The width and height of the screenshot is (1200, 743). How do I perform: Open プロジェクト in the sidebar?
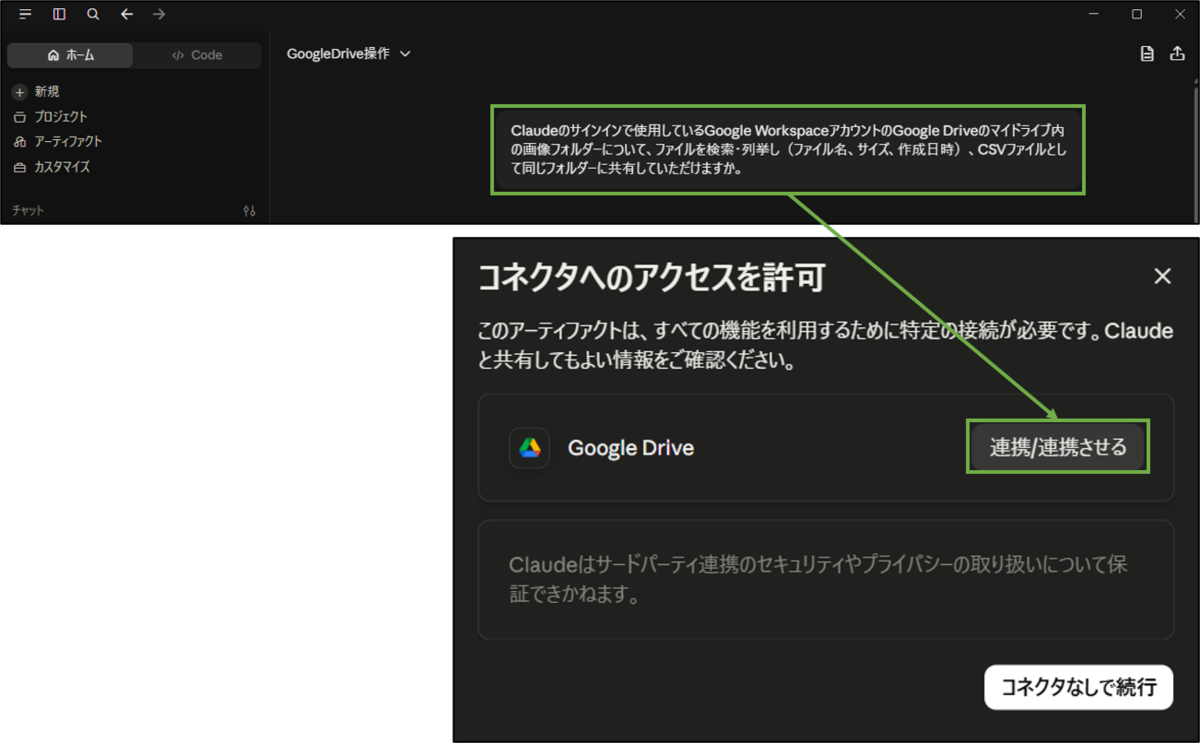point(50,117)
